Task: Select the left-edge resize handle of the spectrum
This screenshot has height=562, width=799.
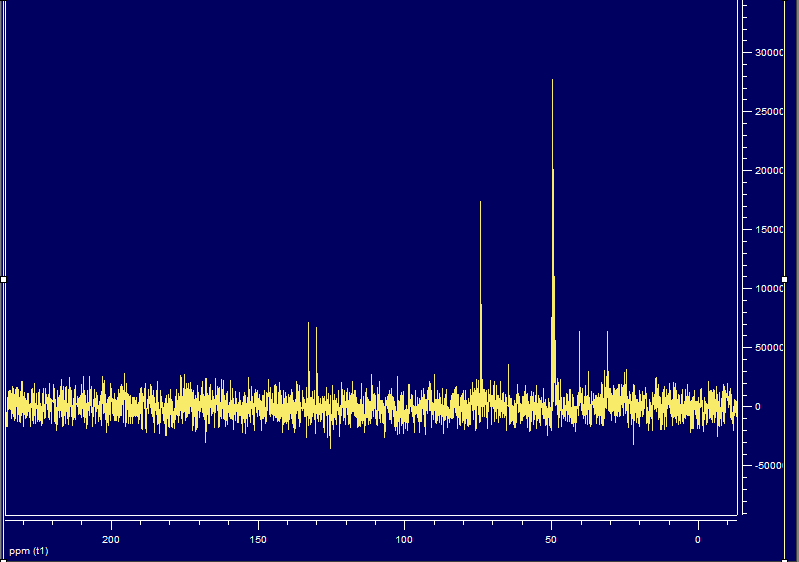Action: 3,279
